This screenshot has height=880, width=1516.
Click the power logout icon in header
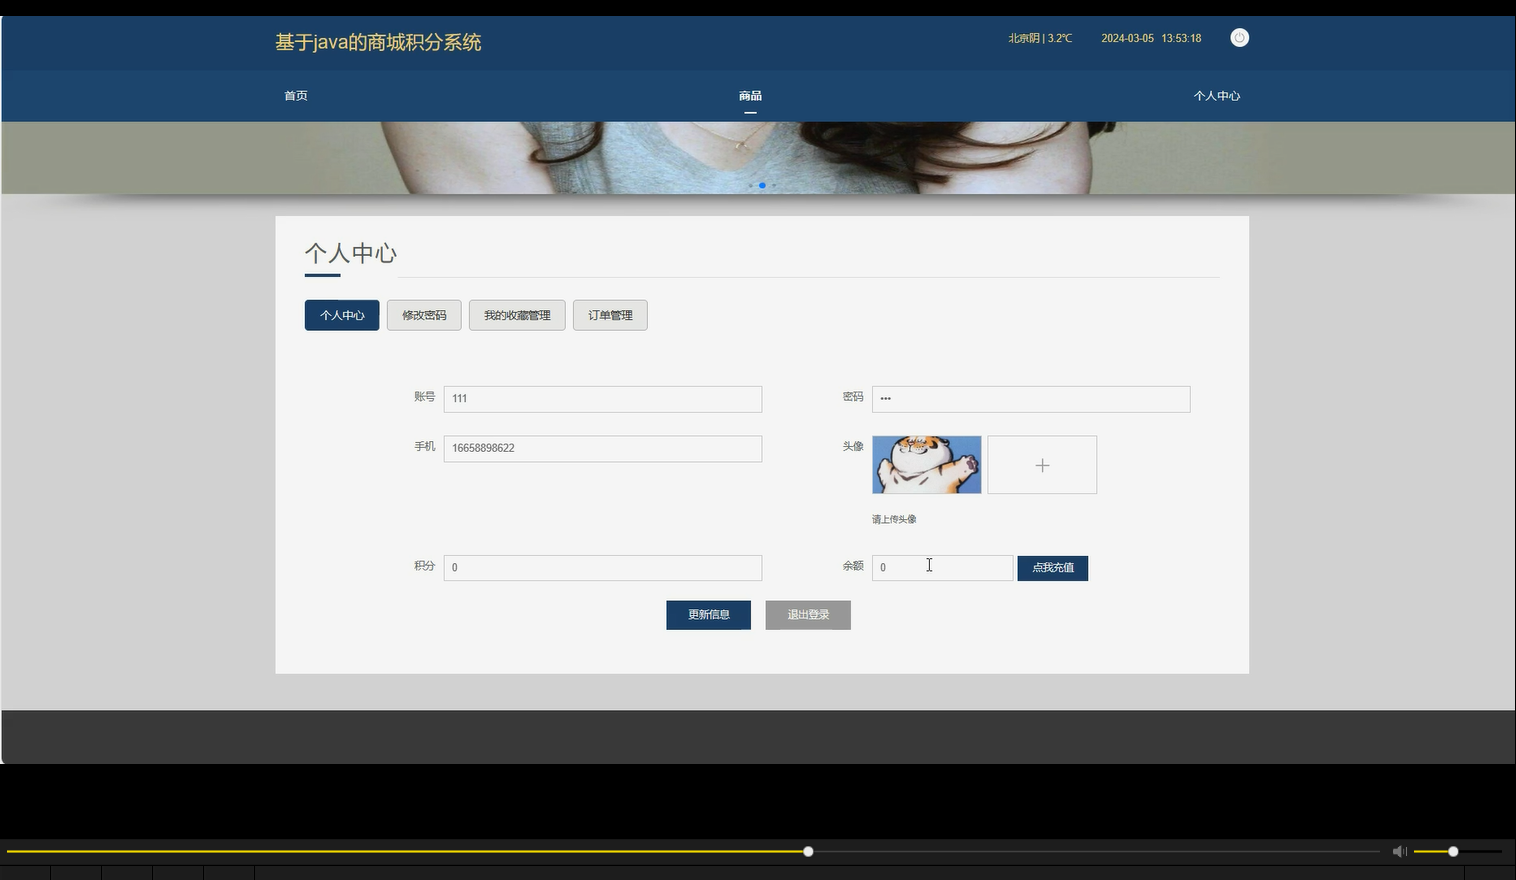(x=1239, y=37)
